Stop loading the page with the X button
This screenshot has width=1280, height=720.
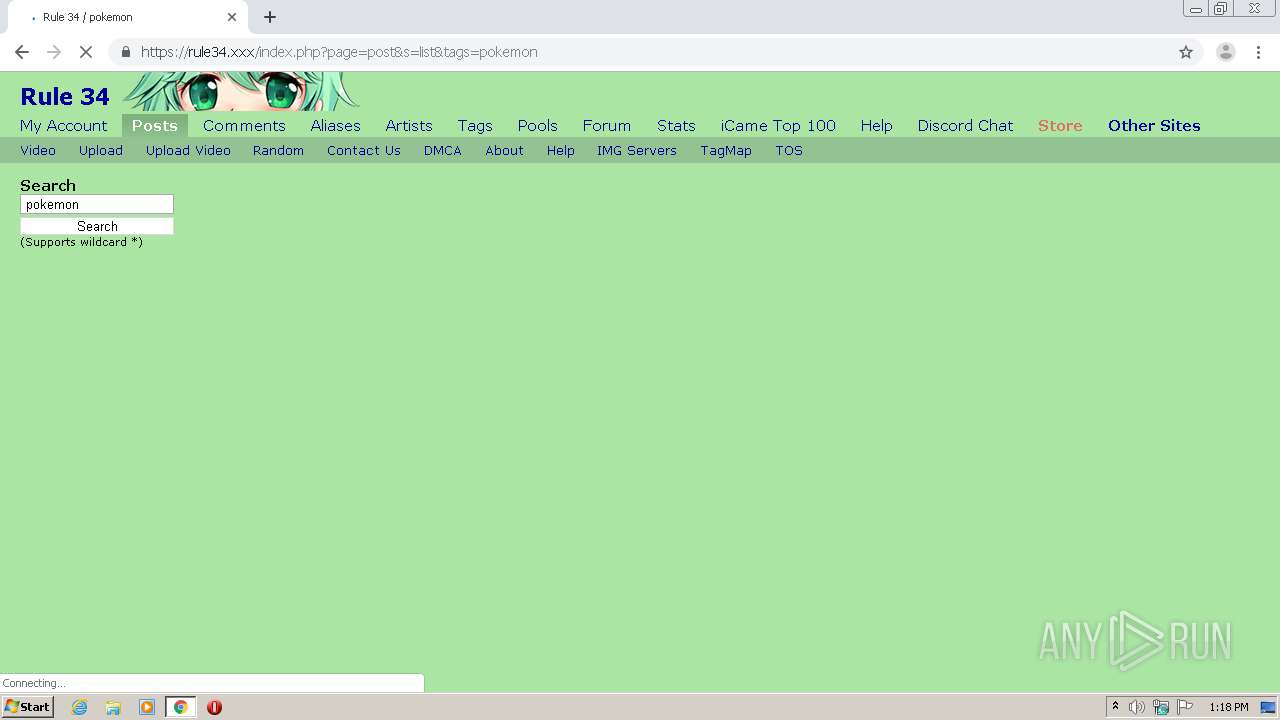click(x=86, y=52)
